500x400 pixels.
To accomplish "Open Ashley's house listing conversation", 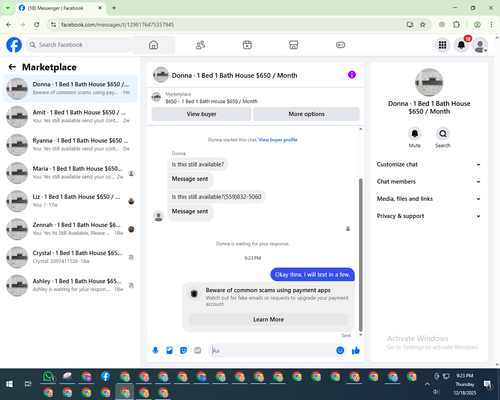I will [70, 285].
